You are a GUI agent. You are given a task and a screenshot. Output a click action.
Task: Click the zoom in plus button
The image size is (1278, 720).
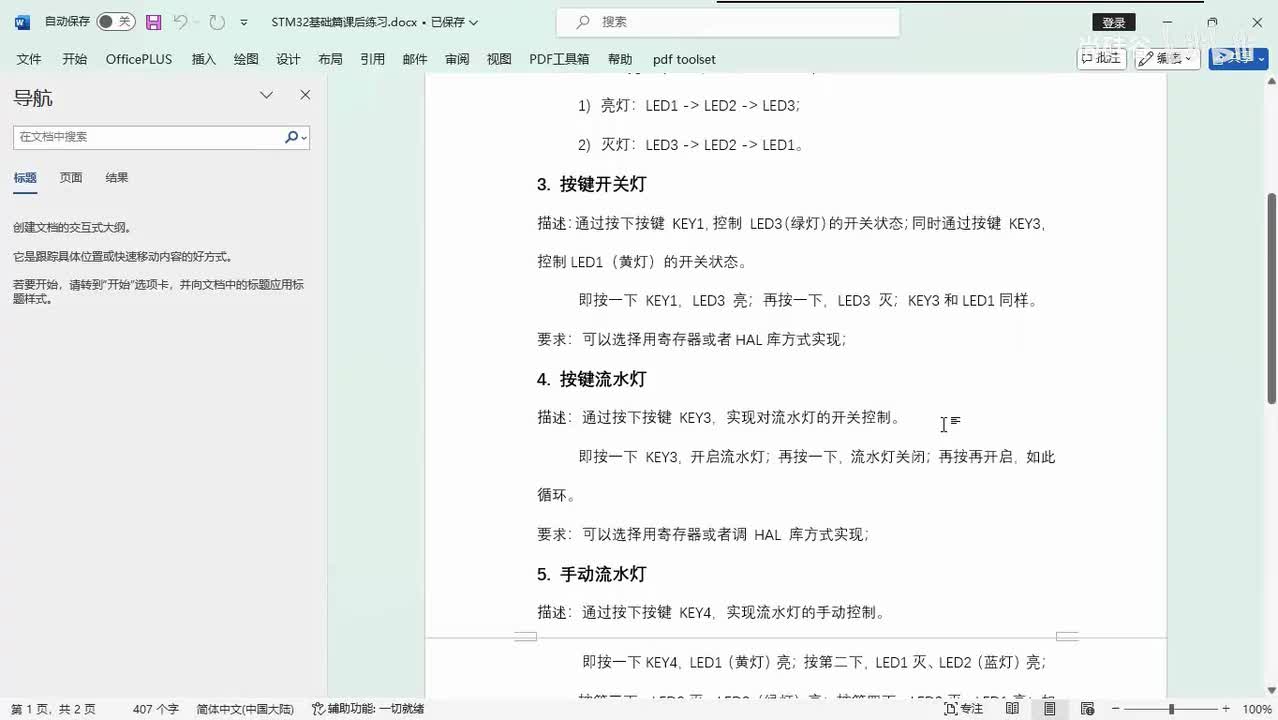point(1226,709)
